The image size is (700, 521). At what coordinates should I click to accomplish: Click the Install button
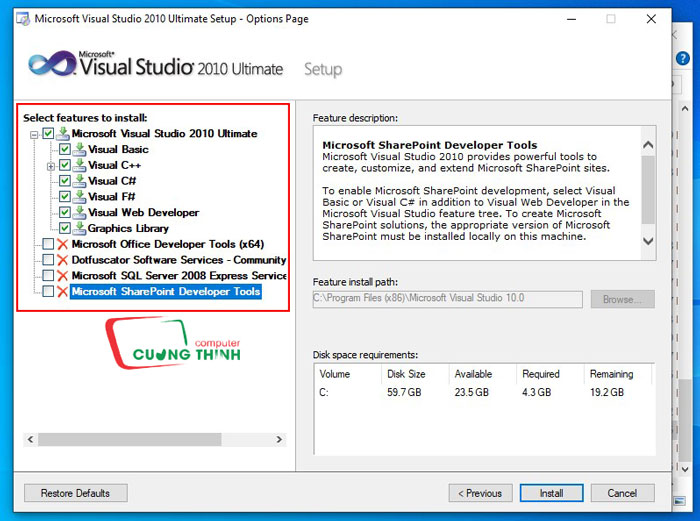pos(551,493)
